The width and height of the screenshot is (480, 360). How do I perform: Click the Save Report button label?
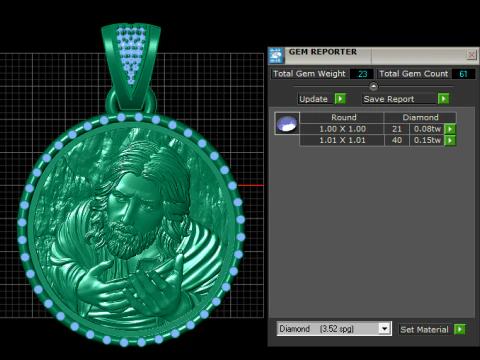tap(399, 99)
